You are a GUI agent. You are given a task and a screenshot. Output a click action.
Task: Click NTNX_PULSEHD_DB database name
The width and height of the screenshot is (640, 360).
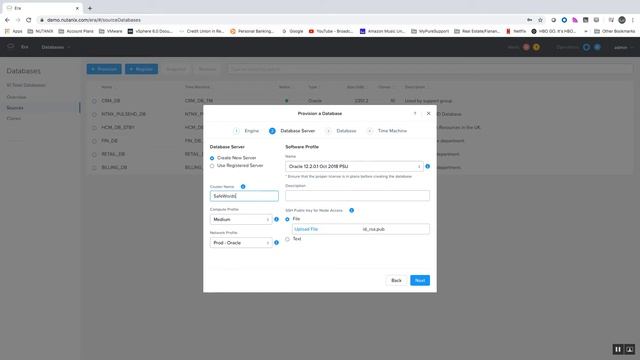(x=123, y=114)
